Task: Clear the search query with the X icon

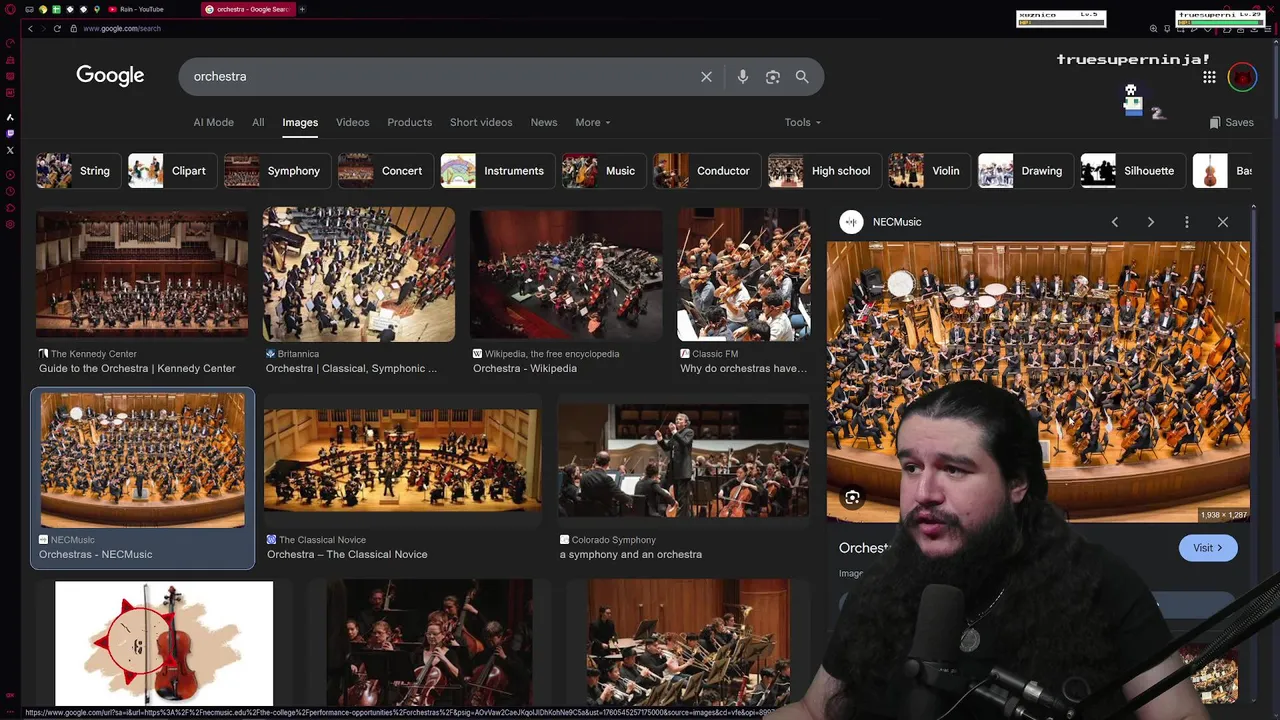Action: coord(706,77)
